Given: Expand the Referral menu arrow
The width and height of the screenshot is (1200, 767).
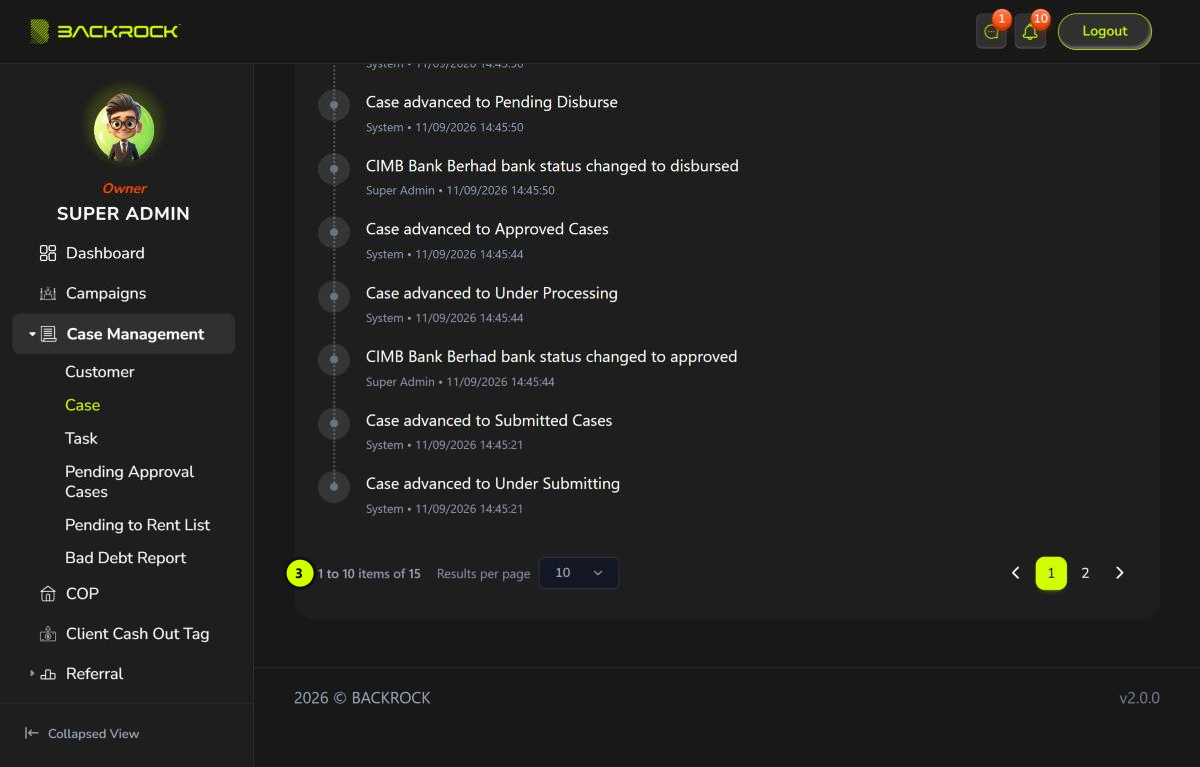Looking at the screenshot, I should [32, 674].
